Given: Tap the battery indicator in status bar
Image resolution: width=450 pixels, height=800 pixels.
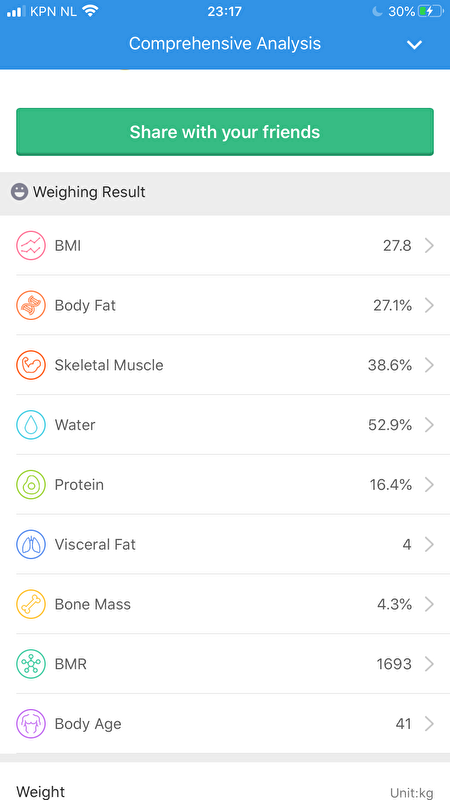Looking at the screenshot, I should tap(431, 11).
